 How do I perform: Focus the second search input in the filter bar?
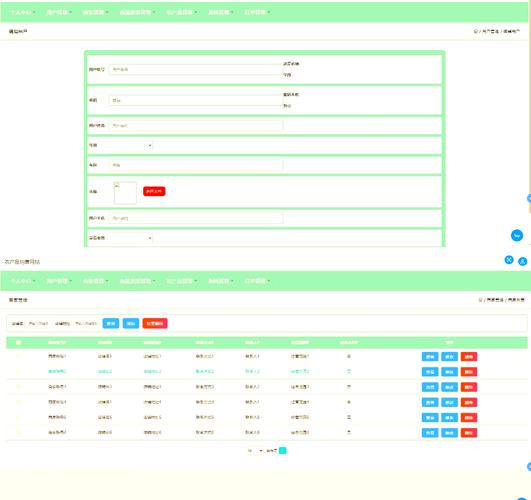click(x=86, y=324)
